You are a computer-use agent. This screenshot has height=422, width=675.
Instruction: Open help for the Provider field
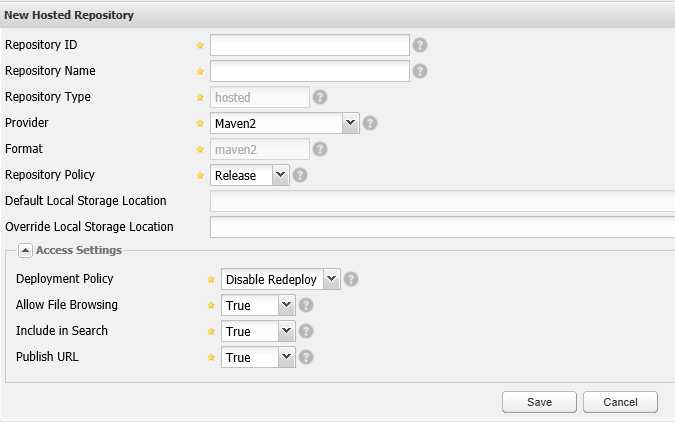pyautogui.click(x=370, y=123)
